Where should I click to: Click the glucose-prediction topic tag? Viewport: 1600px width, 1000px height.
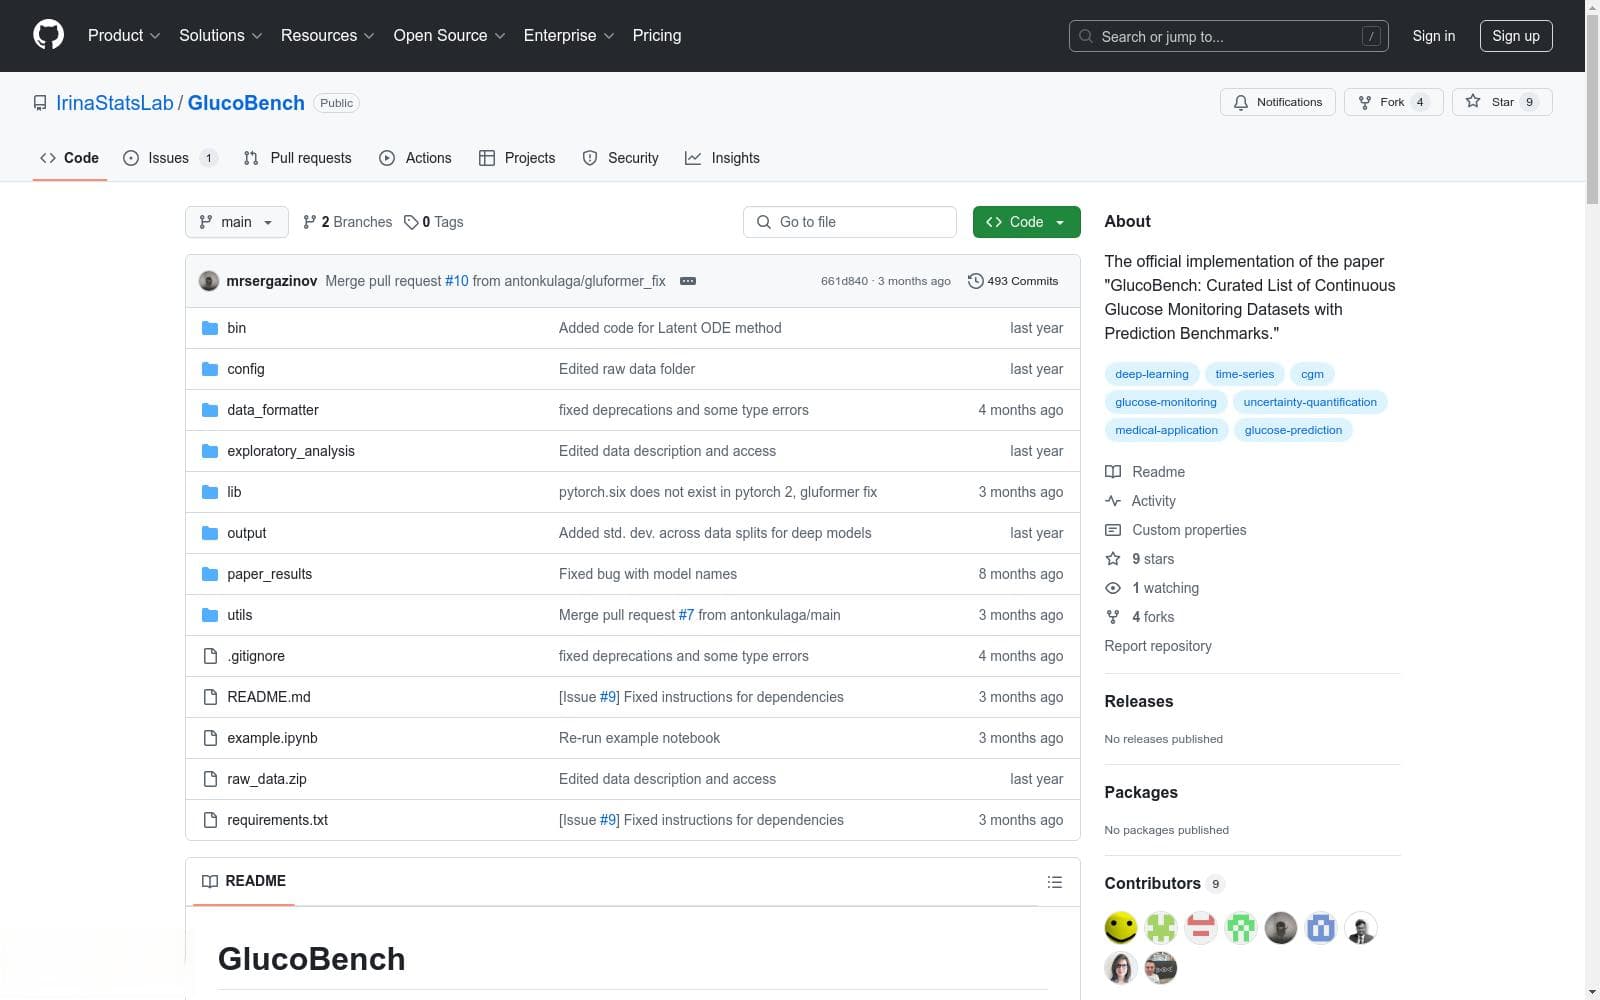click(1293, 430)
